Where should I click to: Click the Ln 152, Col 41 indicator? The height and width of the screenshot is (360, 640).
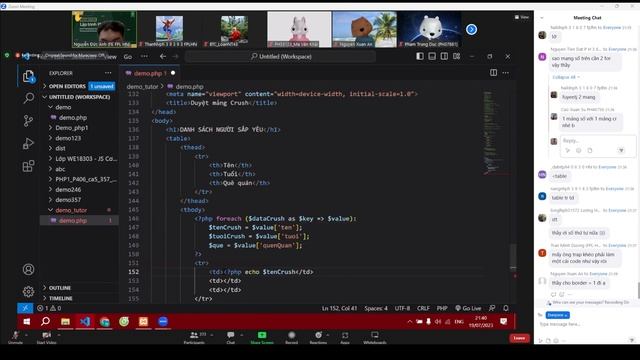click(x=340, y=308)
